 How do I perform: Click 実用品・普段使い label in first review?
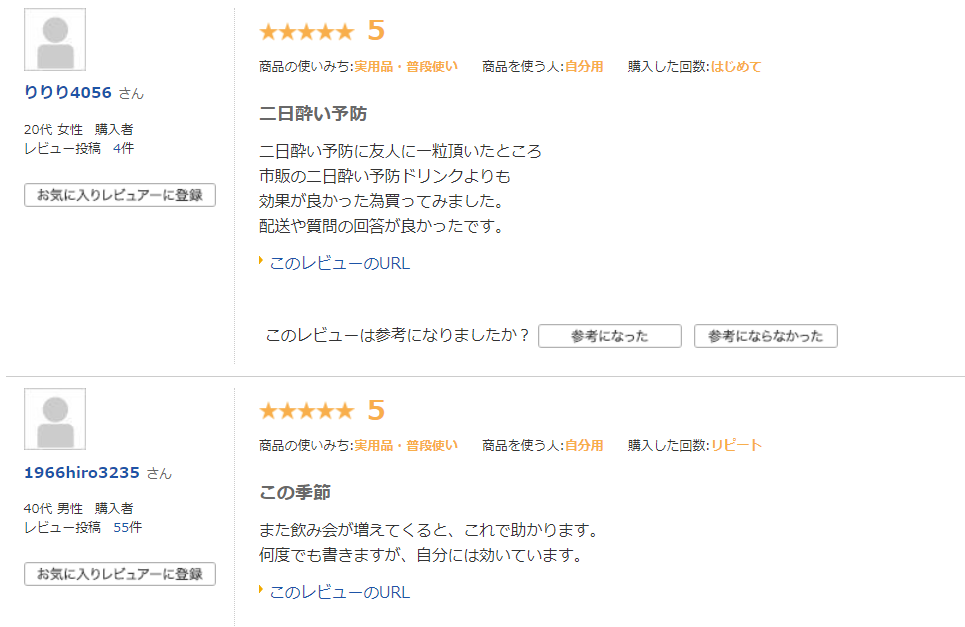click(406, 67)
